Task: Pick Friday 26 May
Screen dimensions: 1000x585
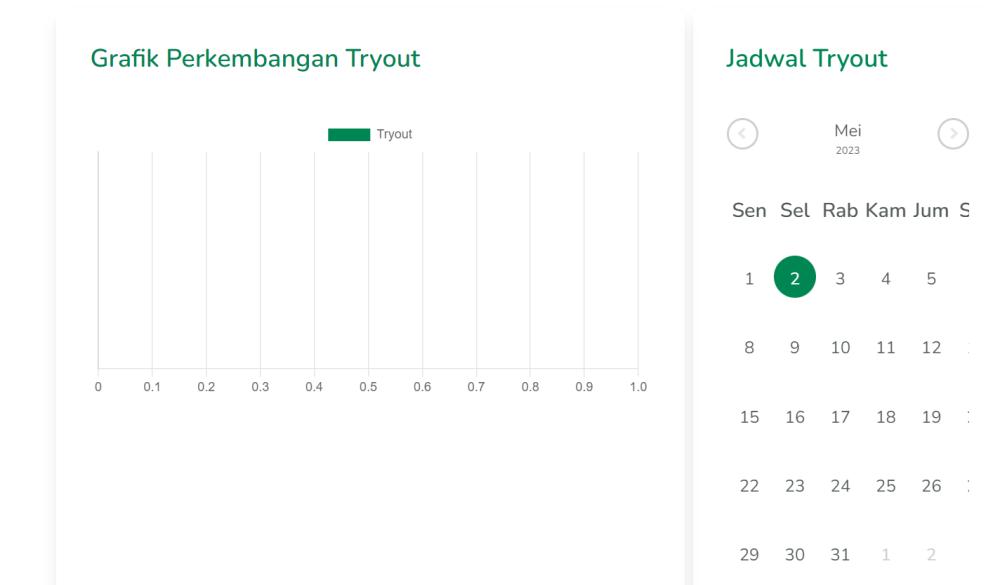Action: click(931, 486)
